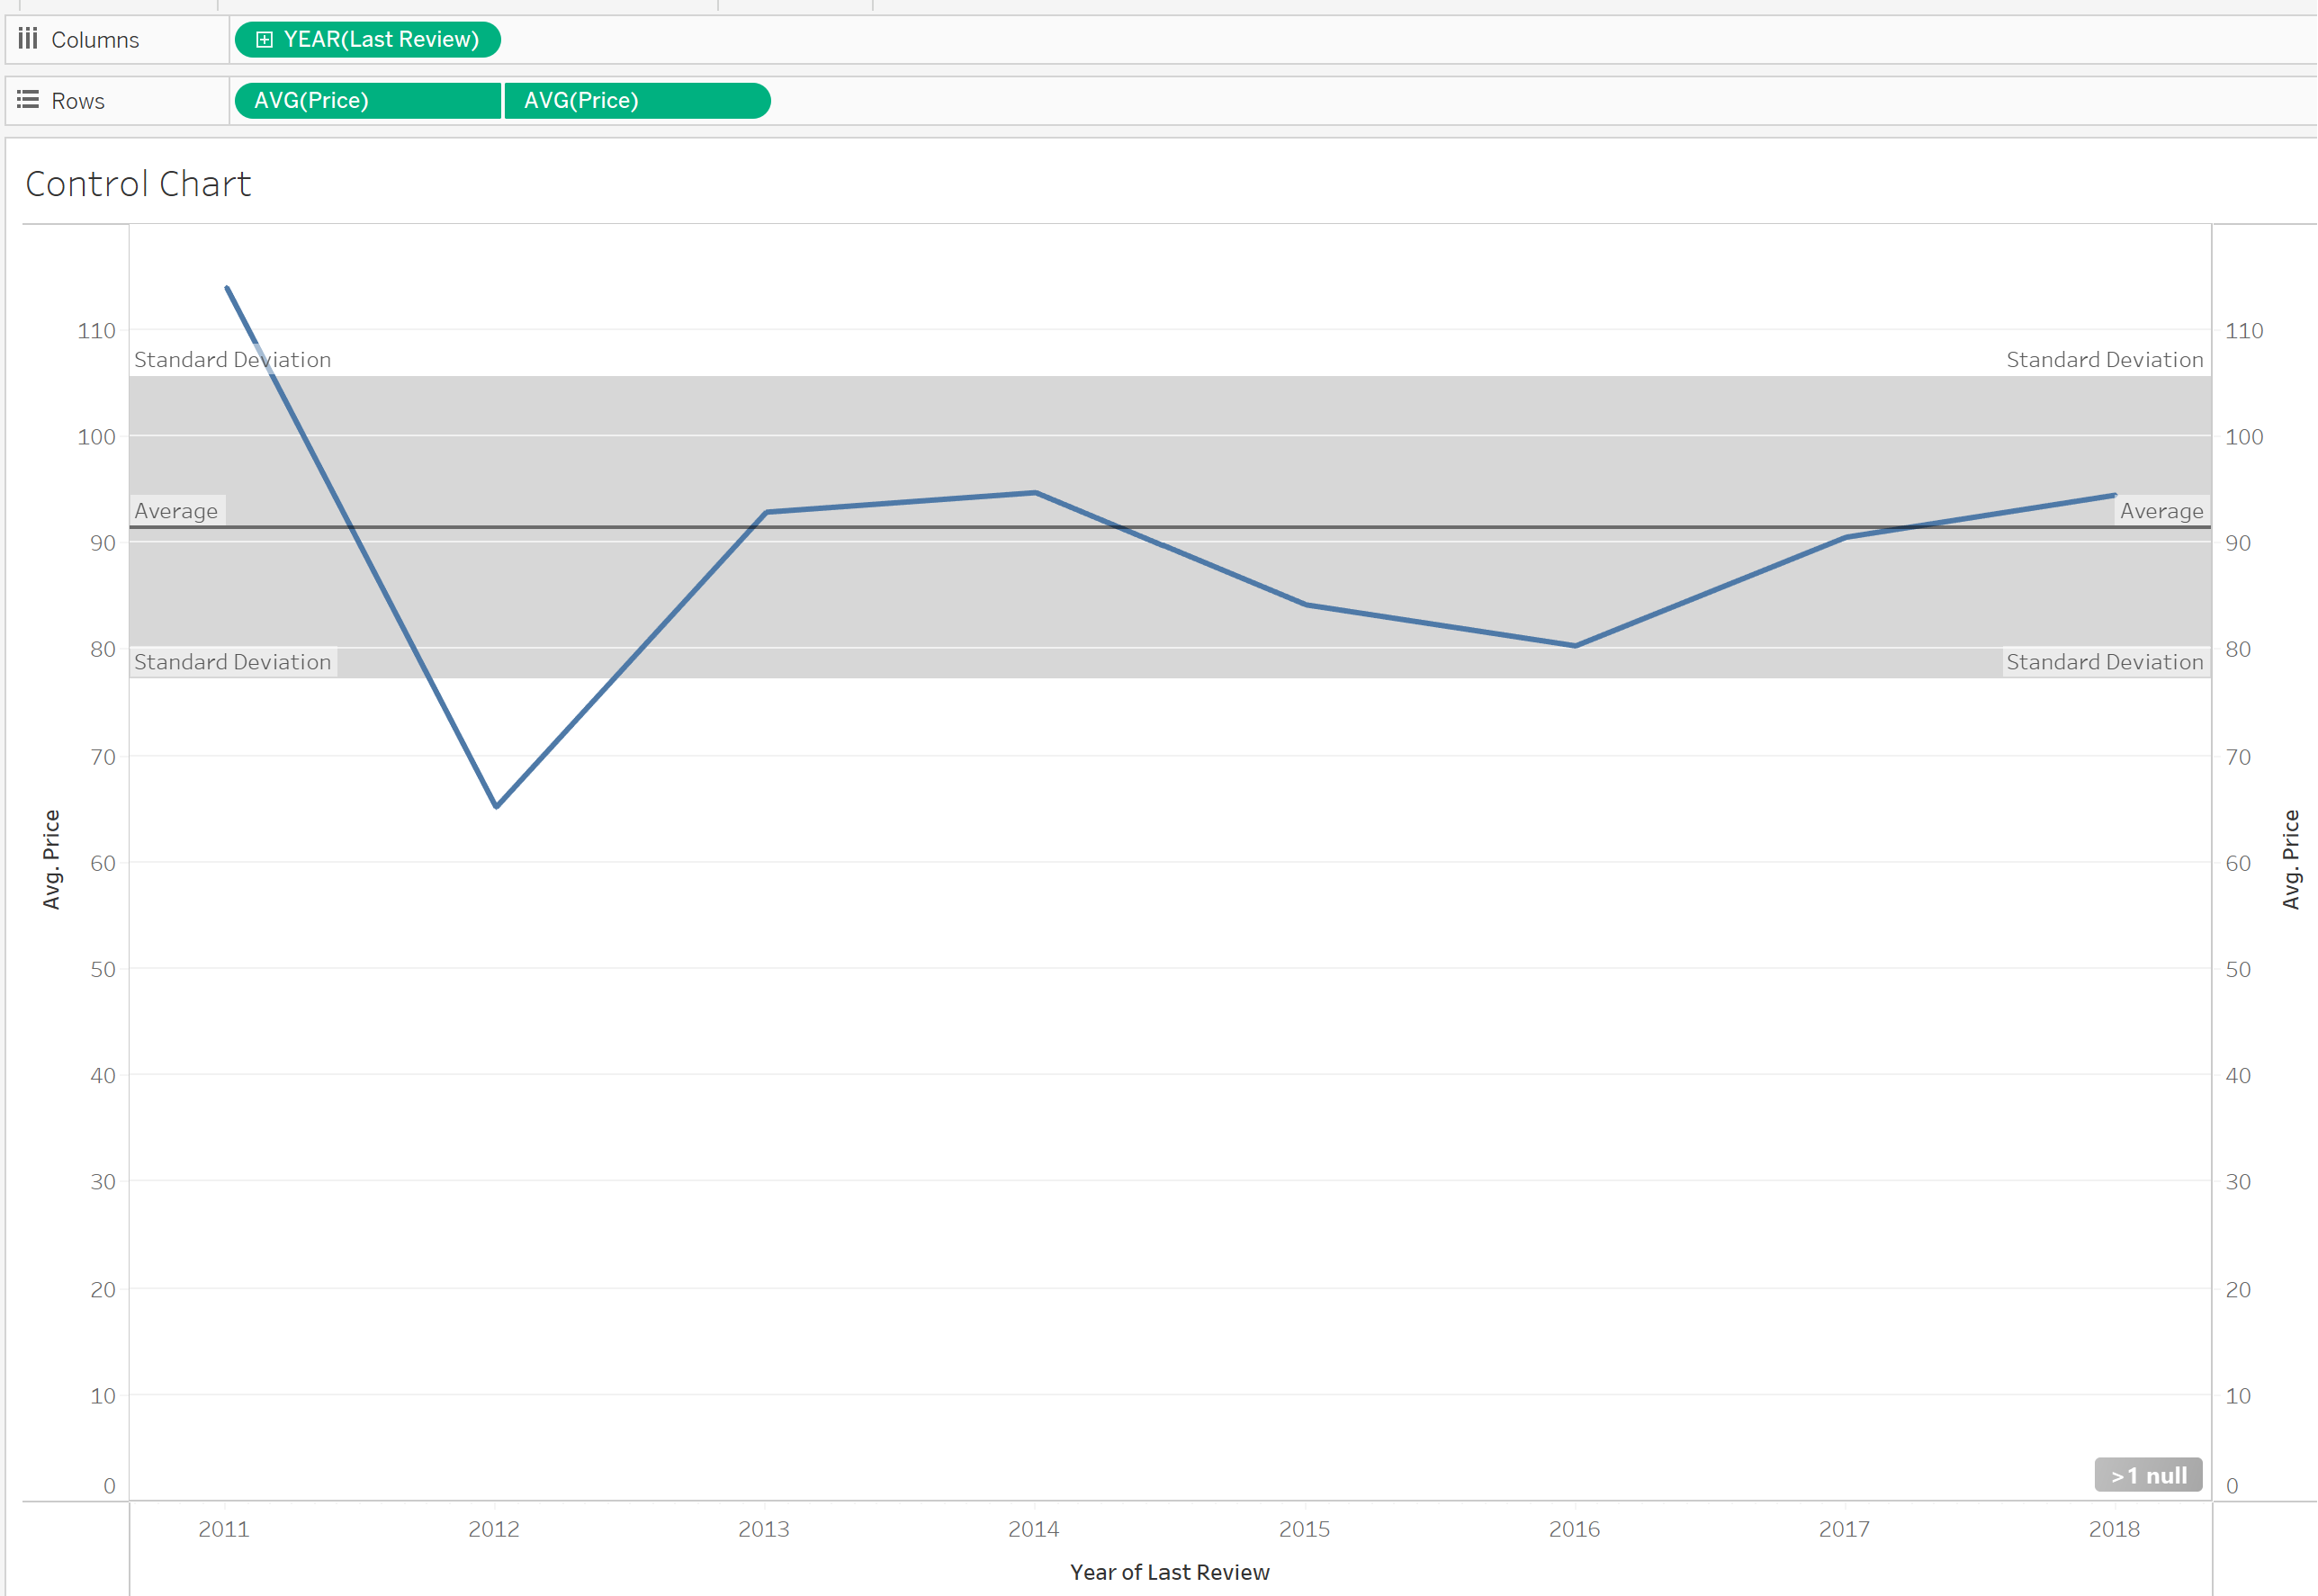
Task: Click the 2016 data point on the line
Action: click(1575, 646)
